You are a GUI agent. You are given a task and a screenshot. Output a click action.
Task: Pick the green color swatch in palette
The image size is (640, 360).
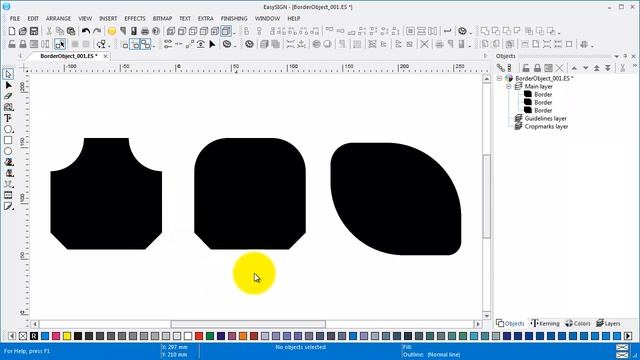(x=210, y=336)
